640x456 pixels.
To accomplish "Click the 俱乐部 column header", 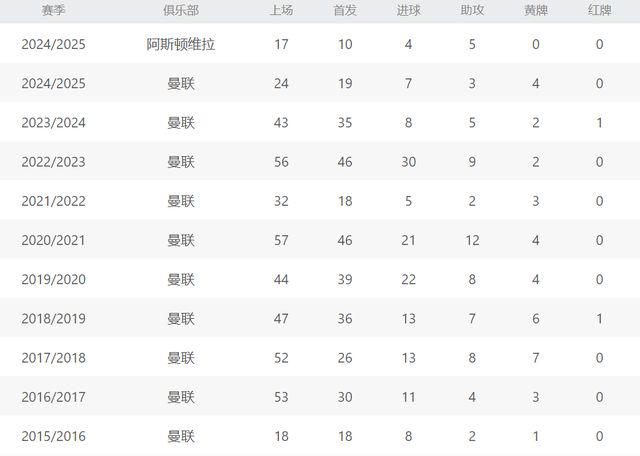I will tap(181, 10).
